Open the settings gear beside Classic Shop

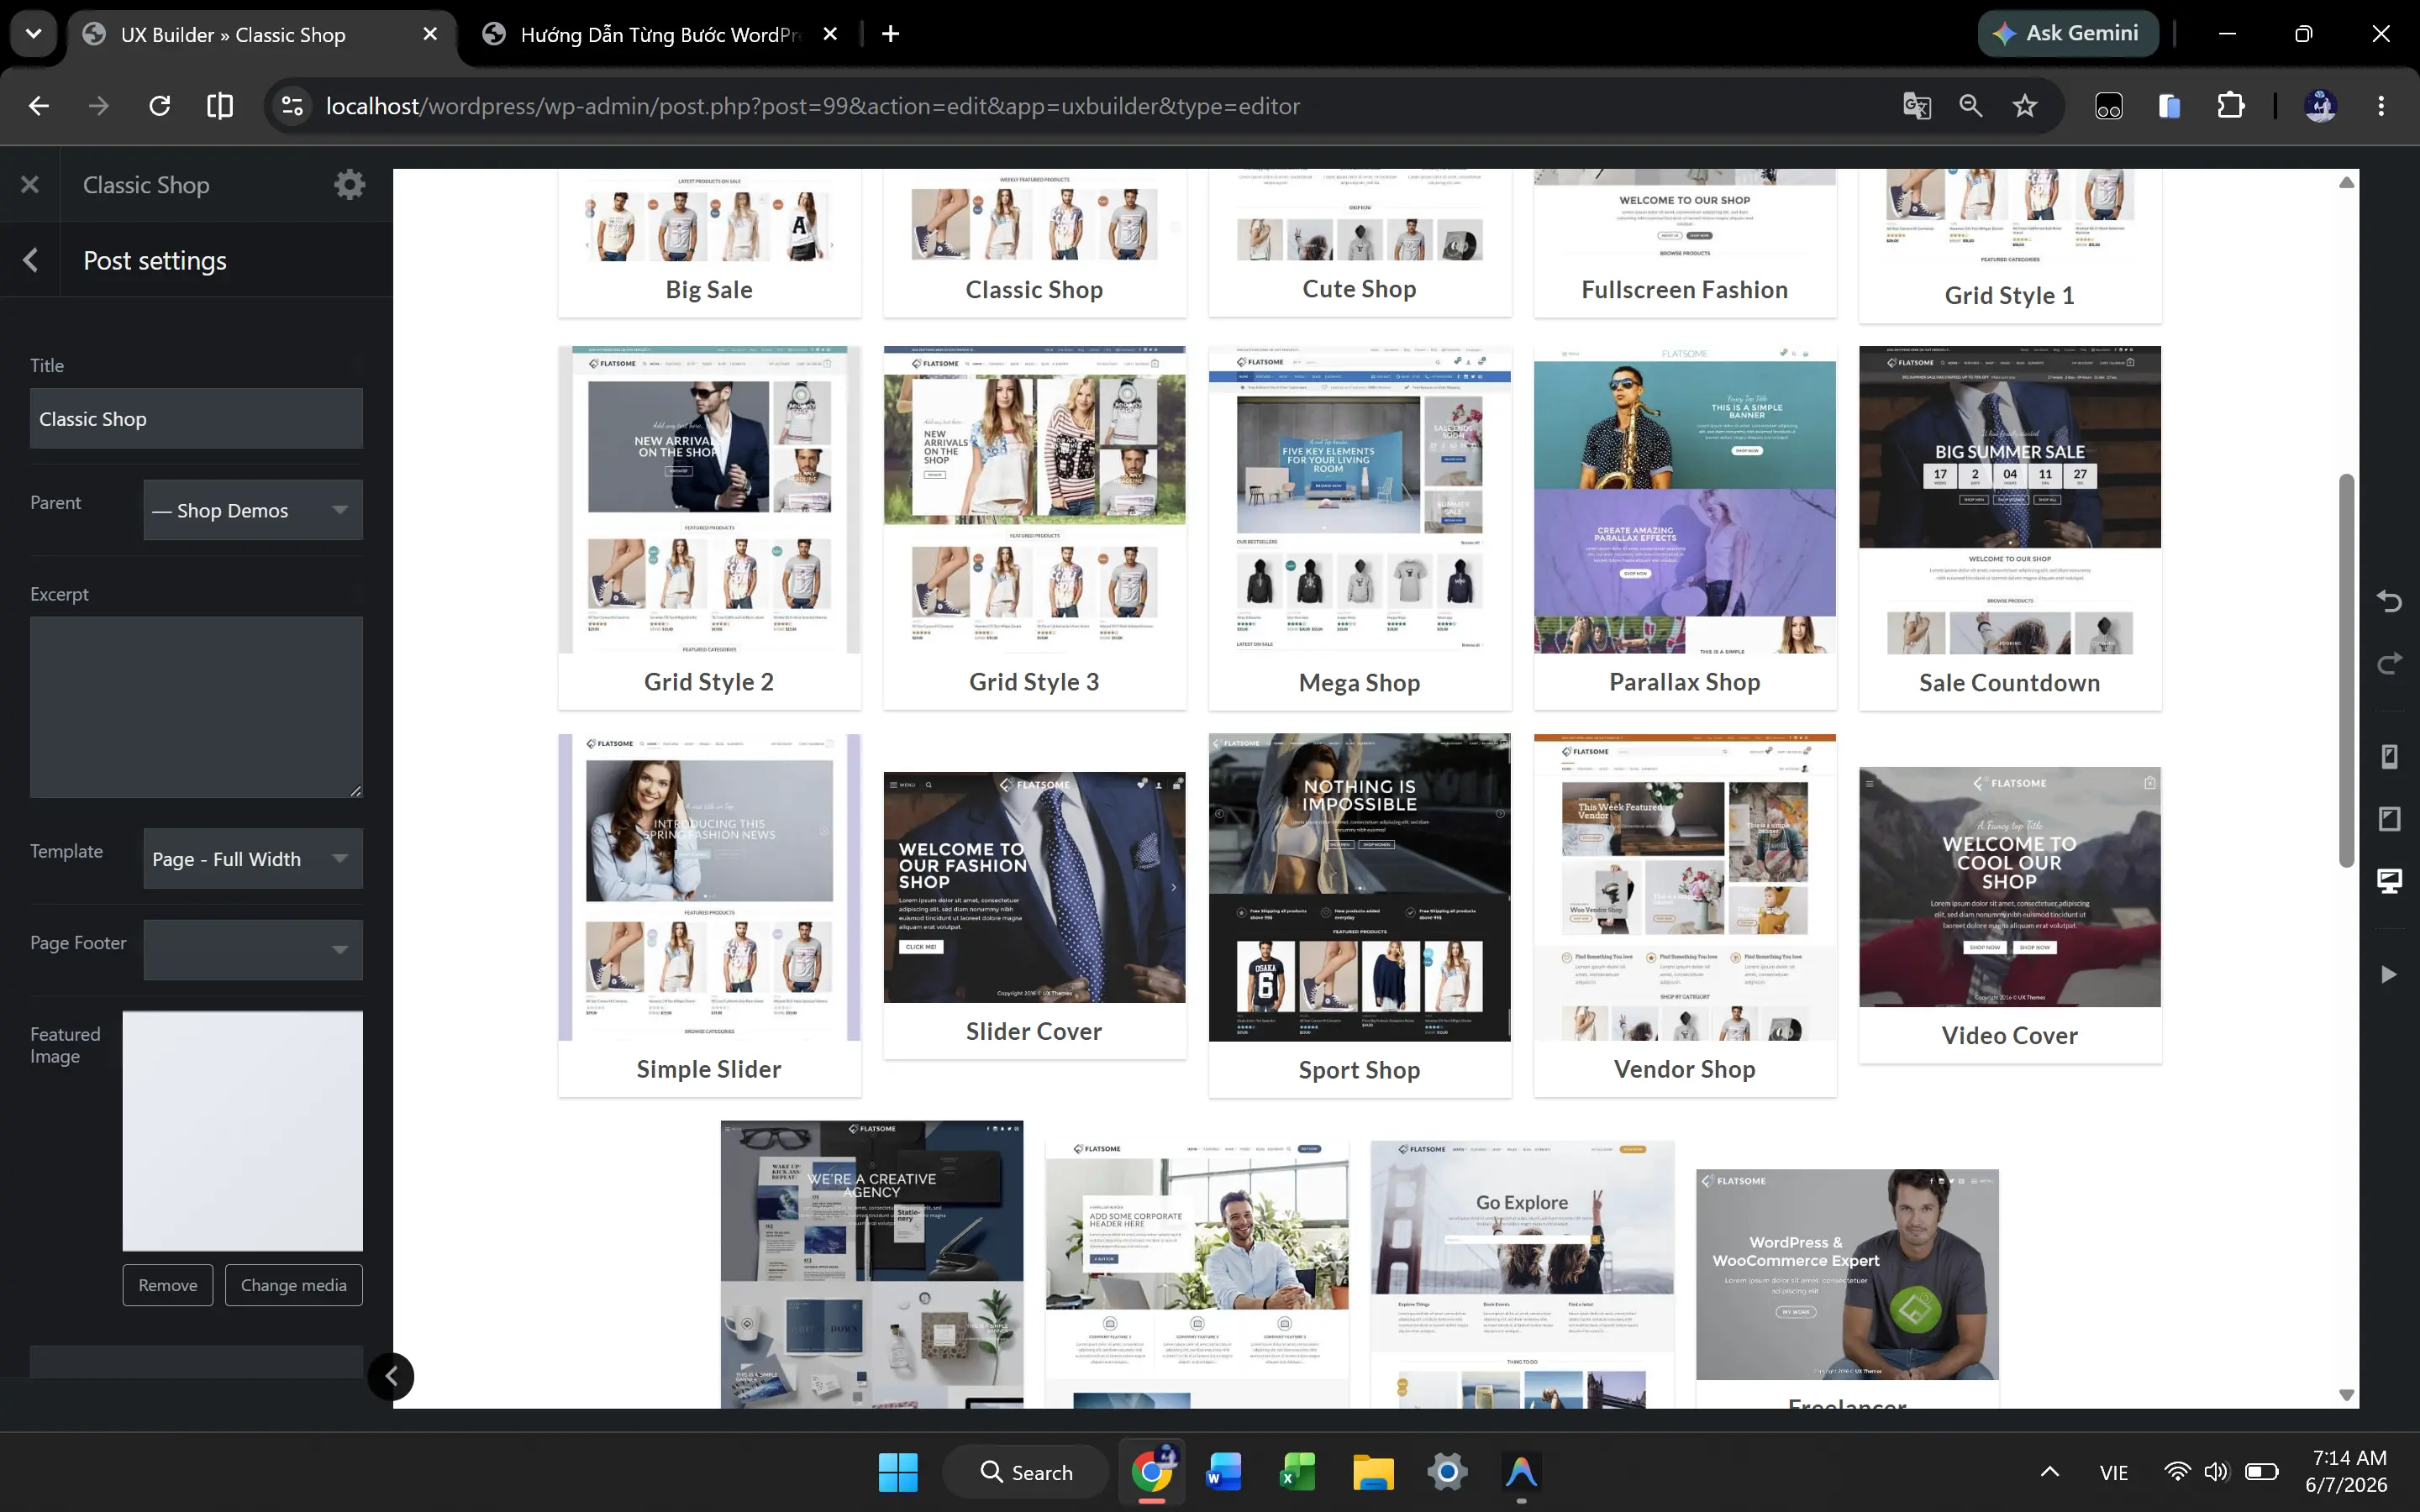pos(349,184)
